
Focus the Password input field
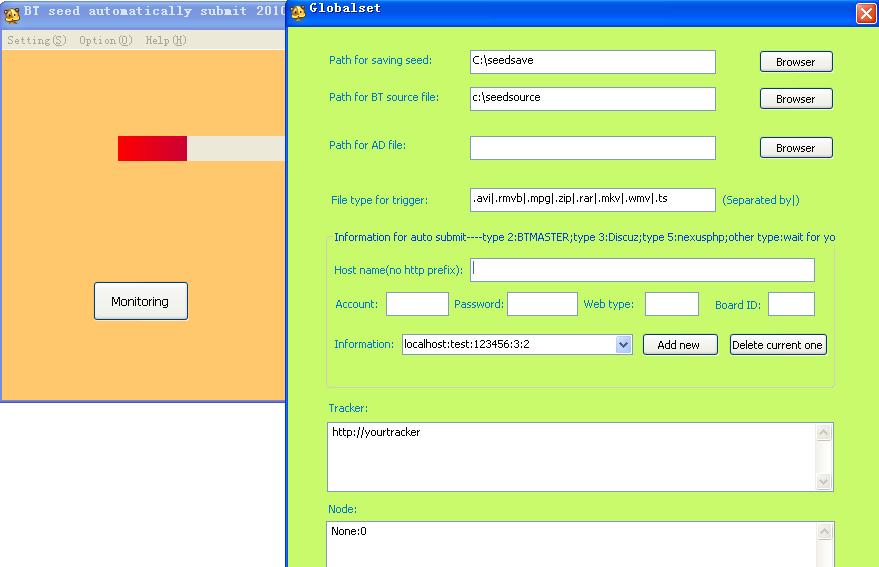[542, 304]
